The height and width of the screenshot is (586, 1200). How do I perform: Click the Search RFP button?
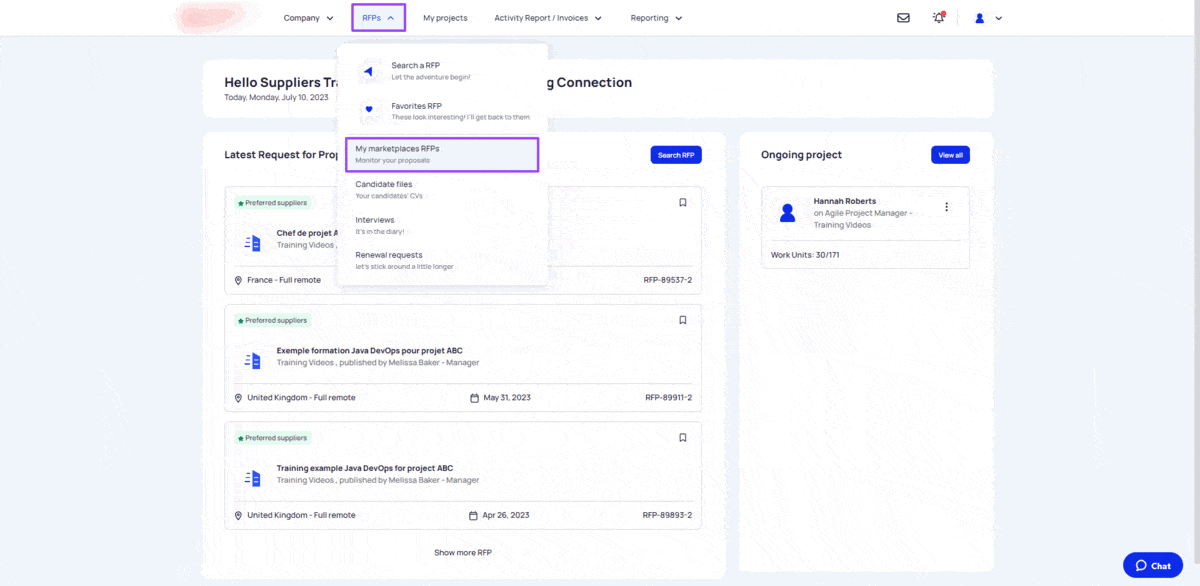675,155
